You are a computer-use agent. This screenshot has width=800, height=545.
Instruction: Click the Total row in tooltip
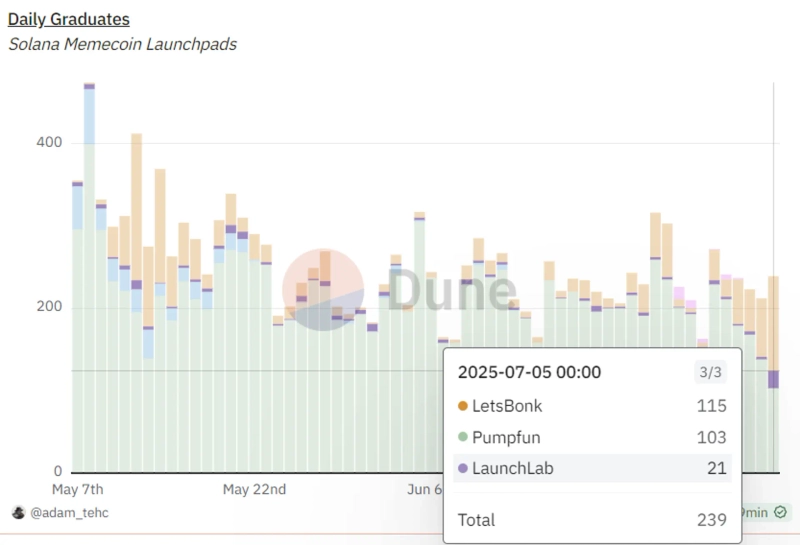pos(592,519)
